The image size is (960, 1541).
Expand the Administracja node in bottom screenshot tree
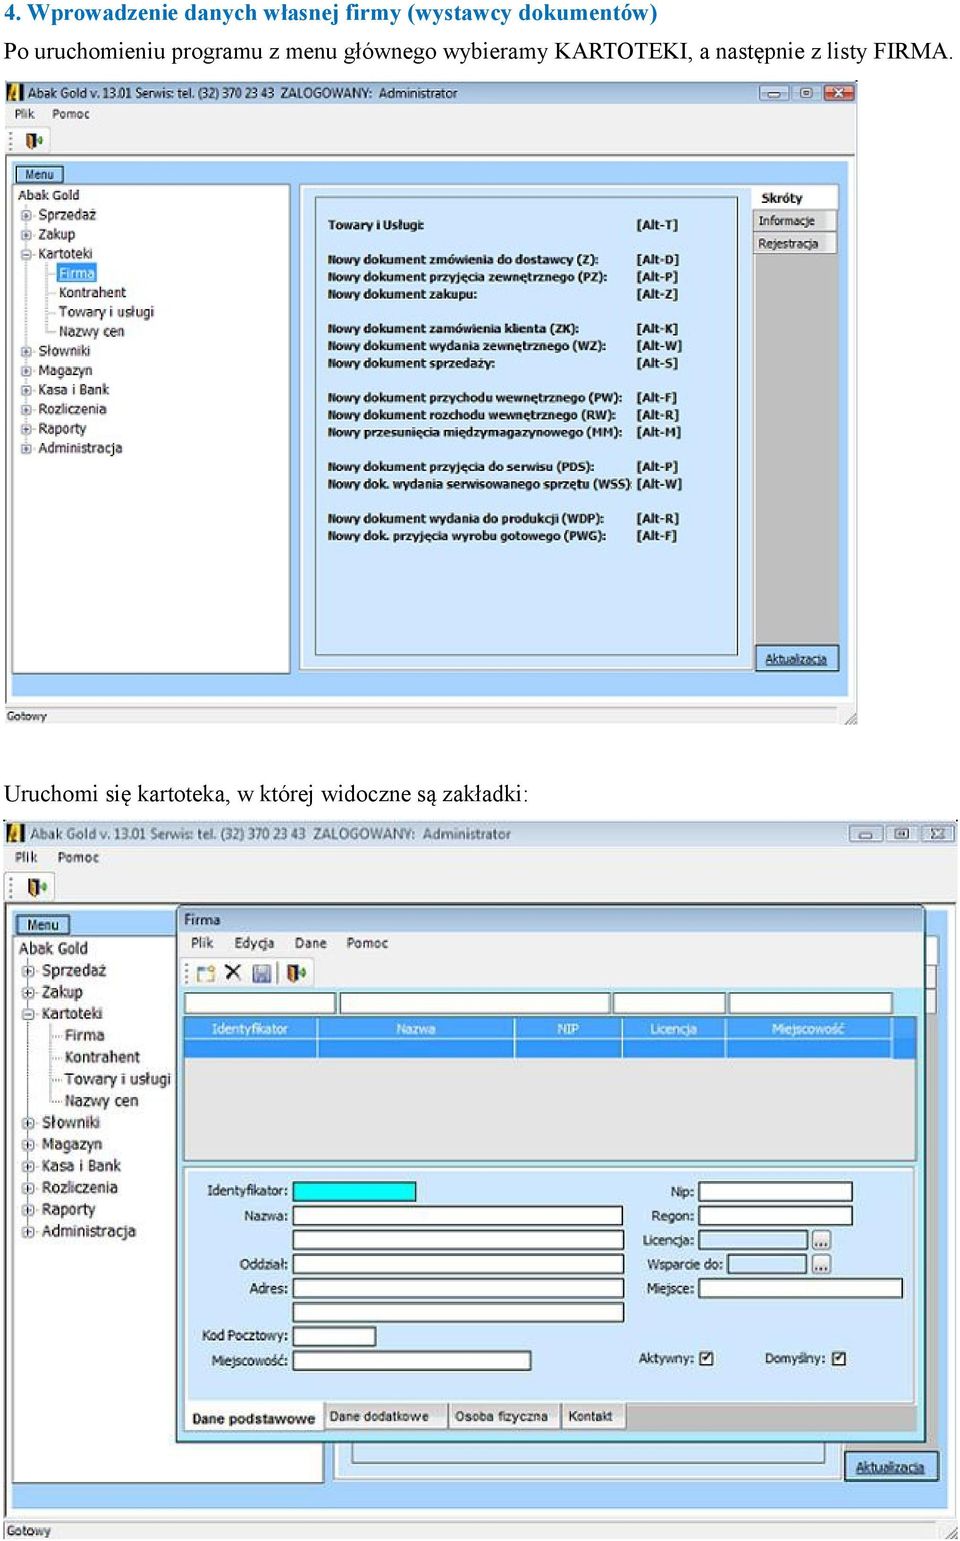(x=29, y=1232)
